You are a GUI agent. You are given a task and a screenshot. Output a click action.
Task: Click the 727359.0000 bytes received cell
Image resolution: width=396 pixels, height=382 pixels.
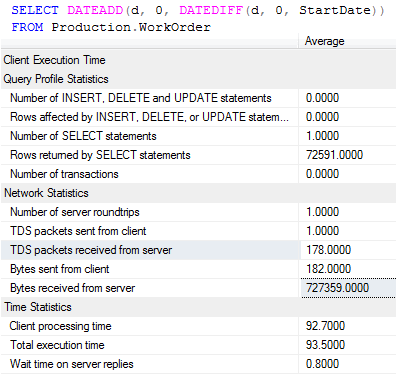click(348, 288)
